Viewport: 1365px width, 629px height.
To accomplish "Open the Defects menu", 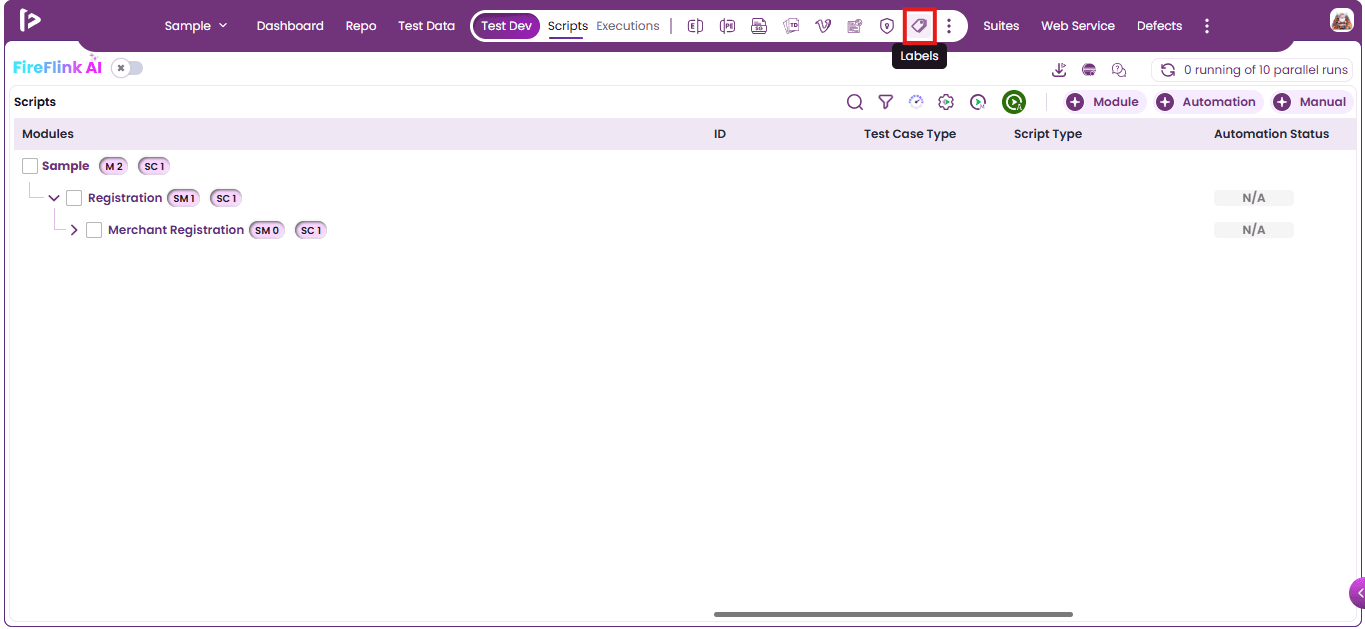I will [x=1159, y=26].
